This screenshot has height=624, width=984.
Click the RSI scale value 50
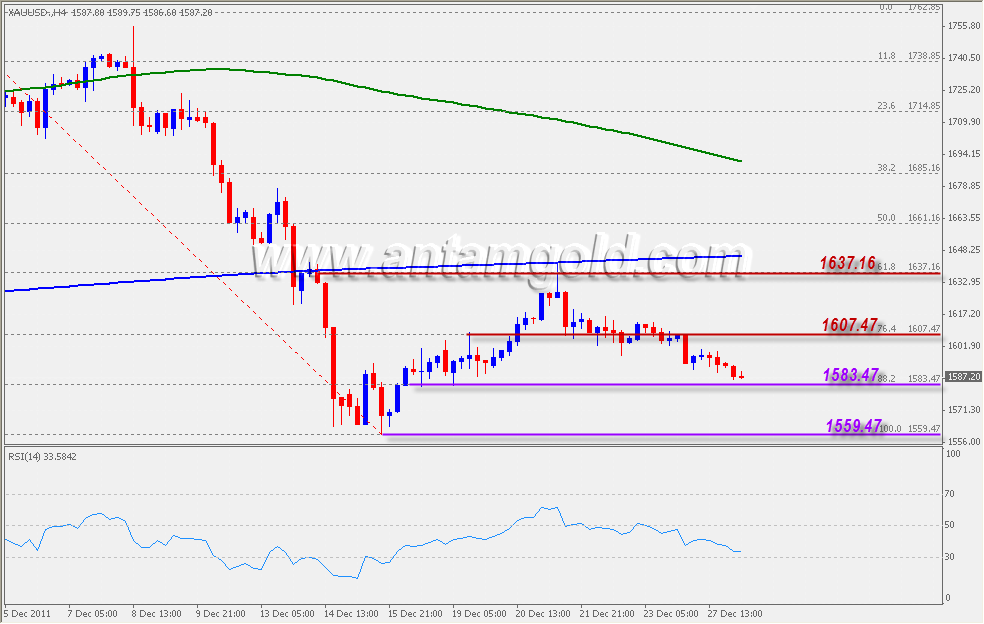950,525
